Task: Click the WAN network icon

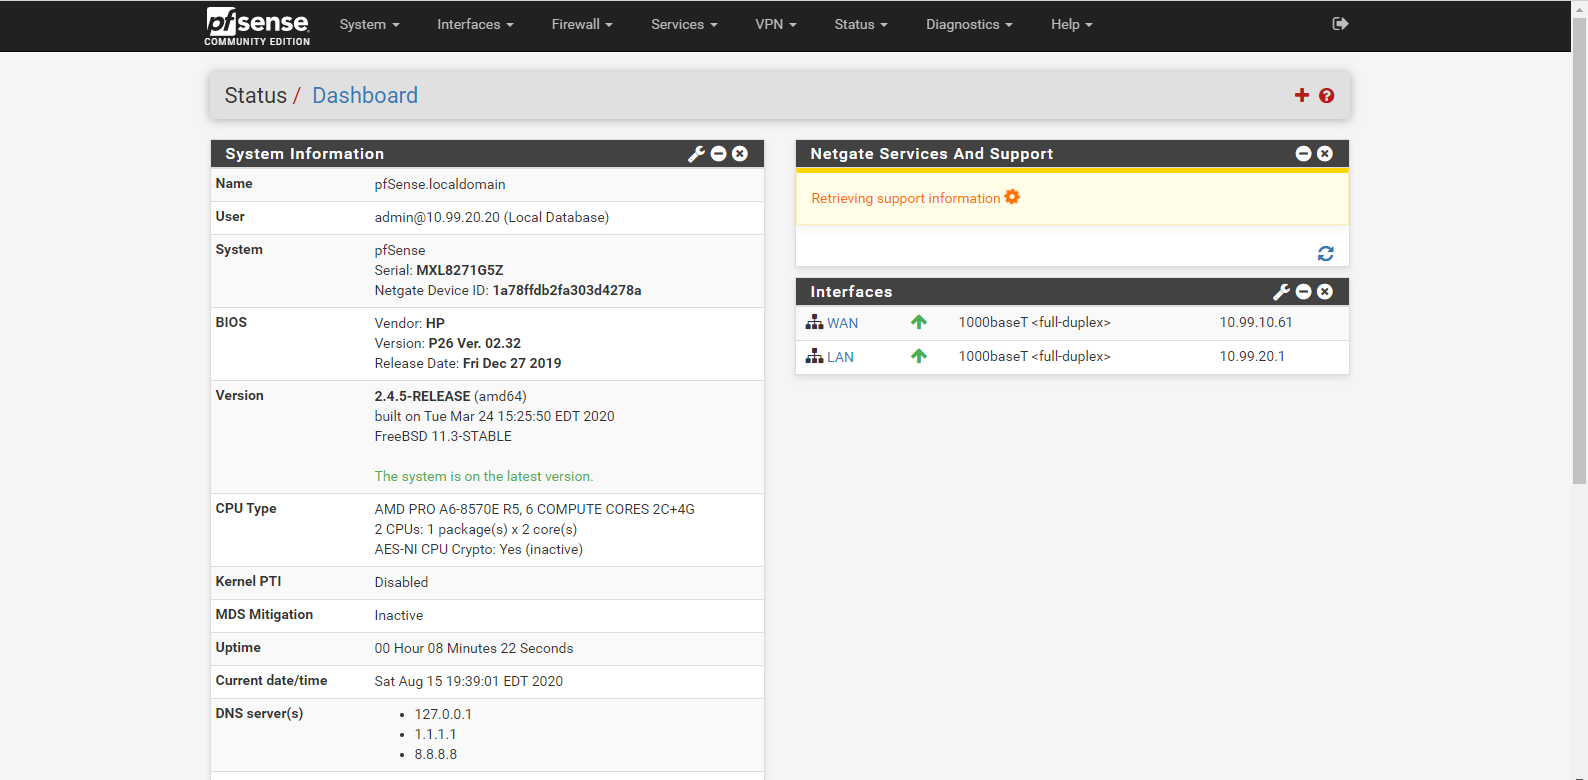Action: point(814,322)
